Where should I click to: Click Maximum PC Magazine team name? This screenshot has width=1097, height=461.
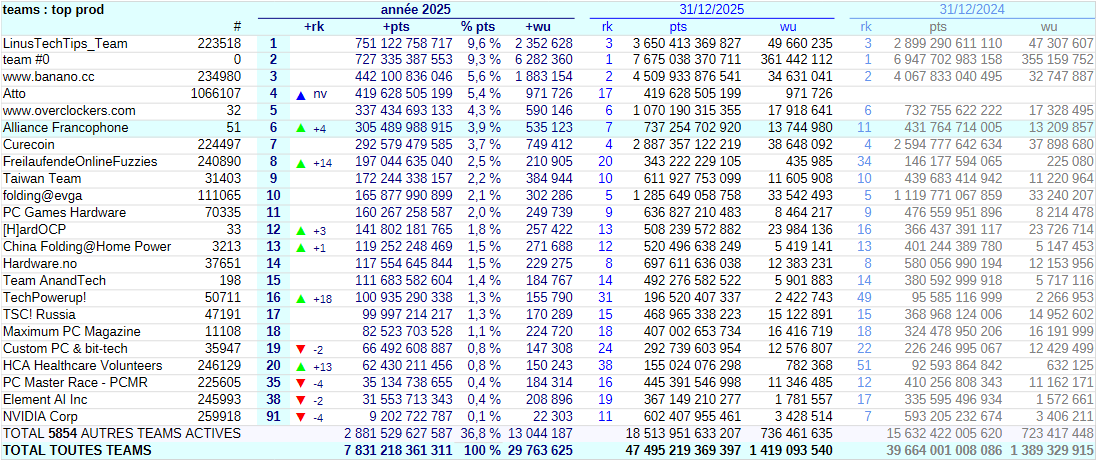[72, 332]
